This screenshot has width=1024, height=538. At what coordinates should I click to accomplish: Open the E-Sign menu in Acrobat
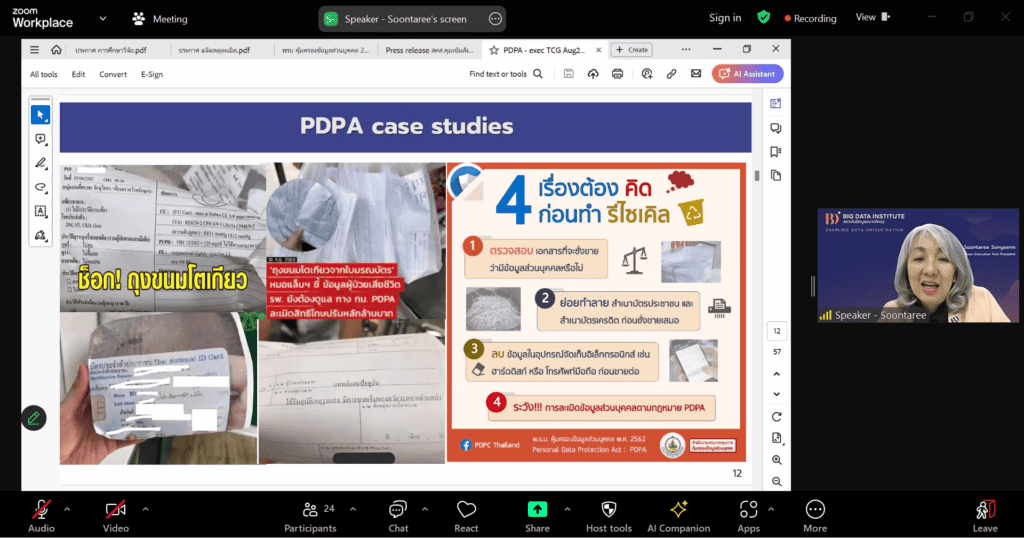click(x=152, y=74)
